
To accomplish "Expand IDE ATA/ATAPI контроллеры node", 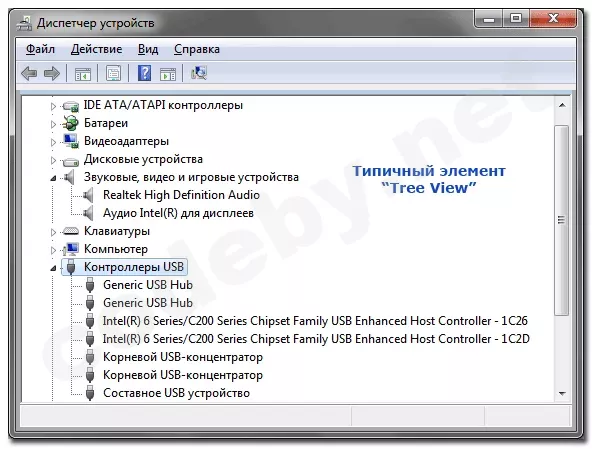I will 53,106.
